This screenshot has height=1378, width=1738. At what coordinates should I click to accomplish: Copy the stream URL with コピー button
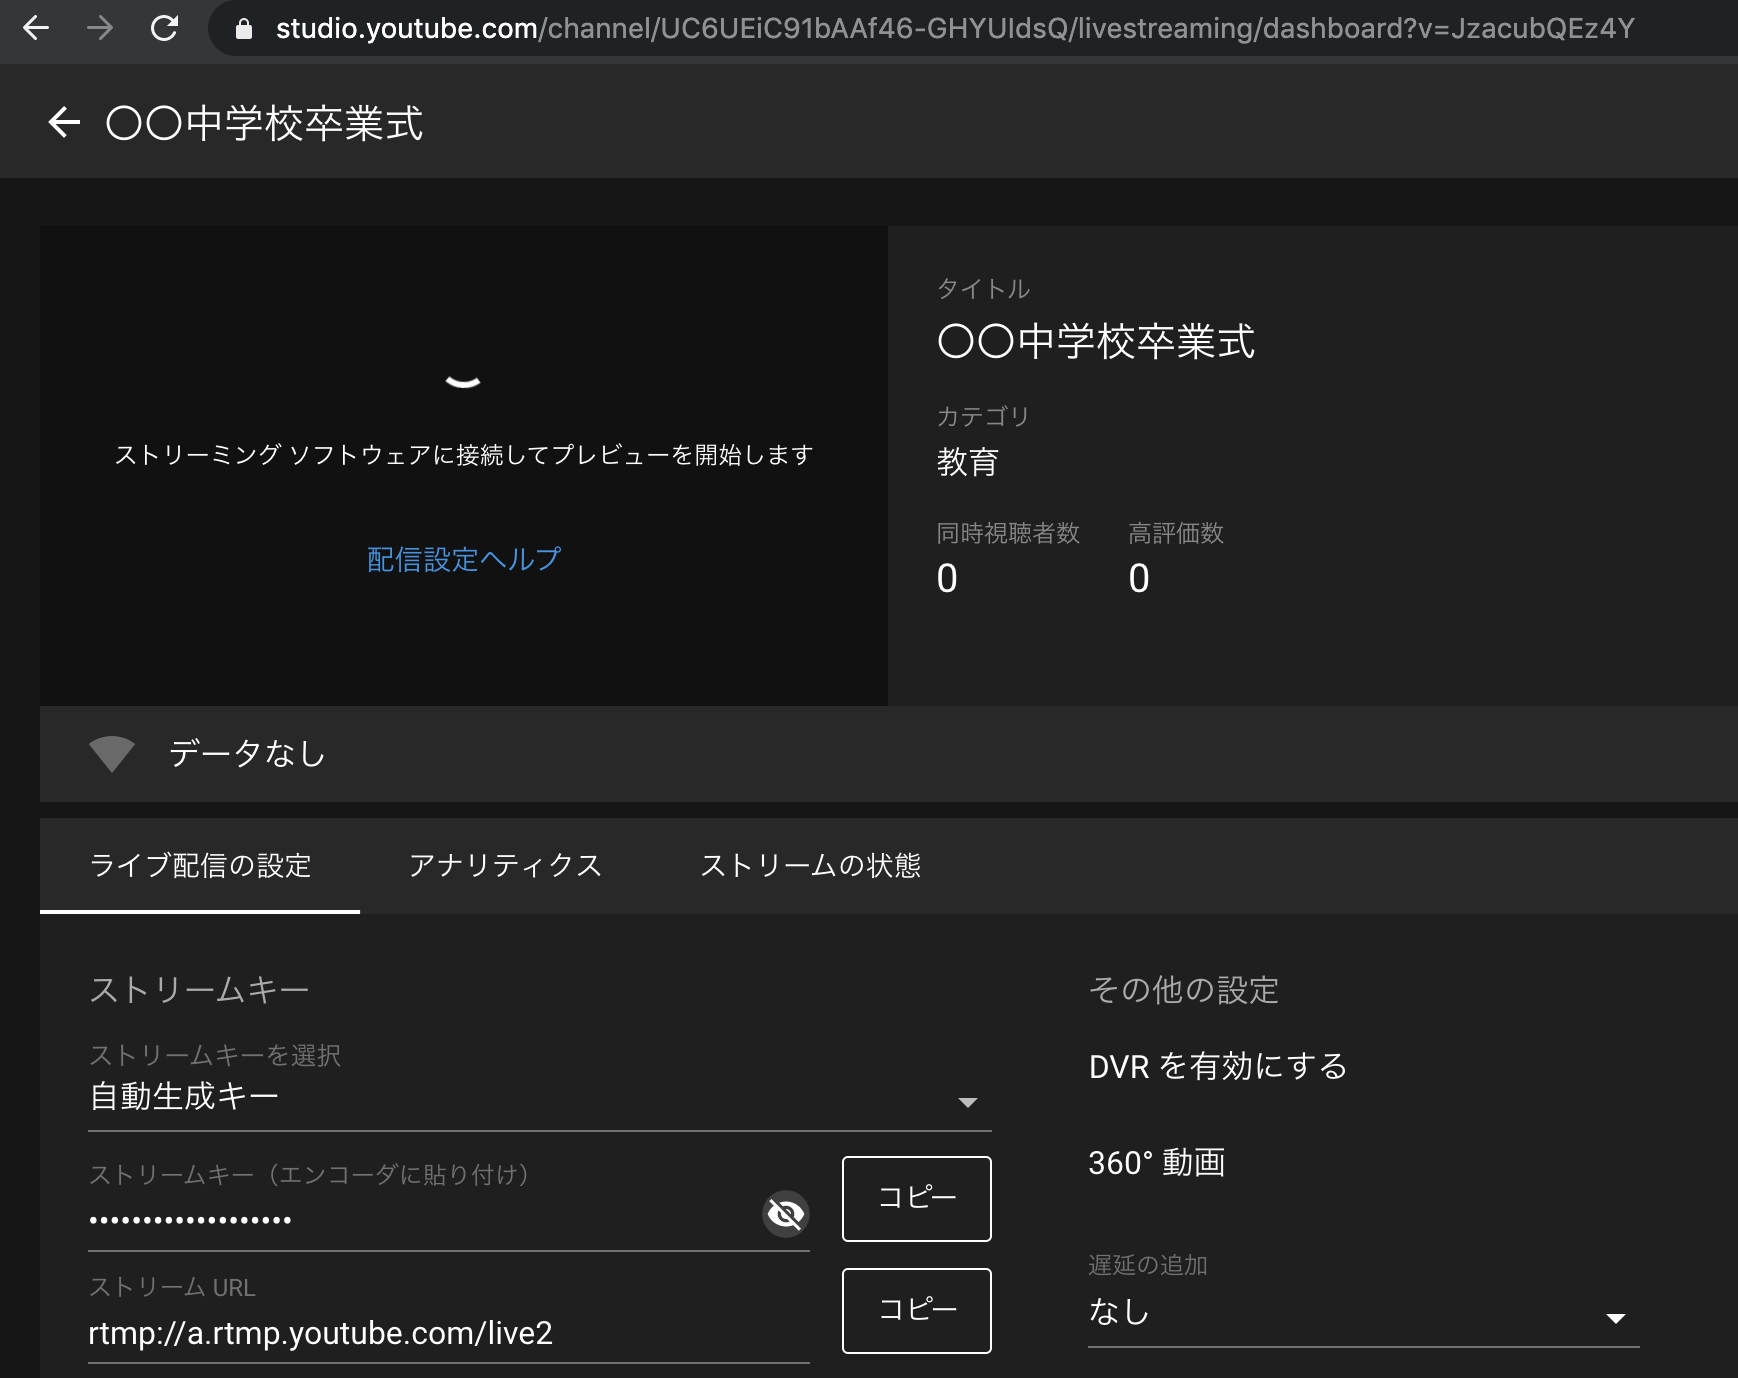tap(917, 1311)
